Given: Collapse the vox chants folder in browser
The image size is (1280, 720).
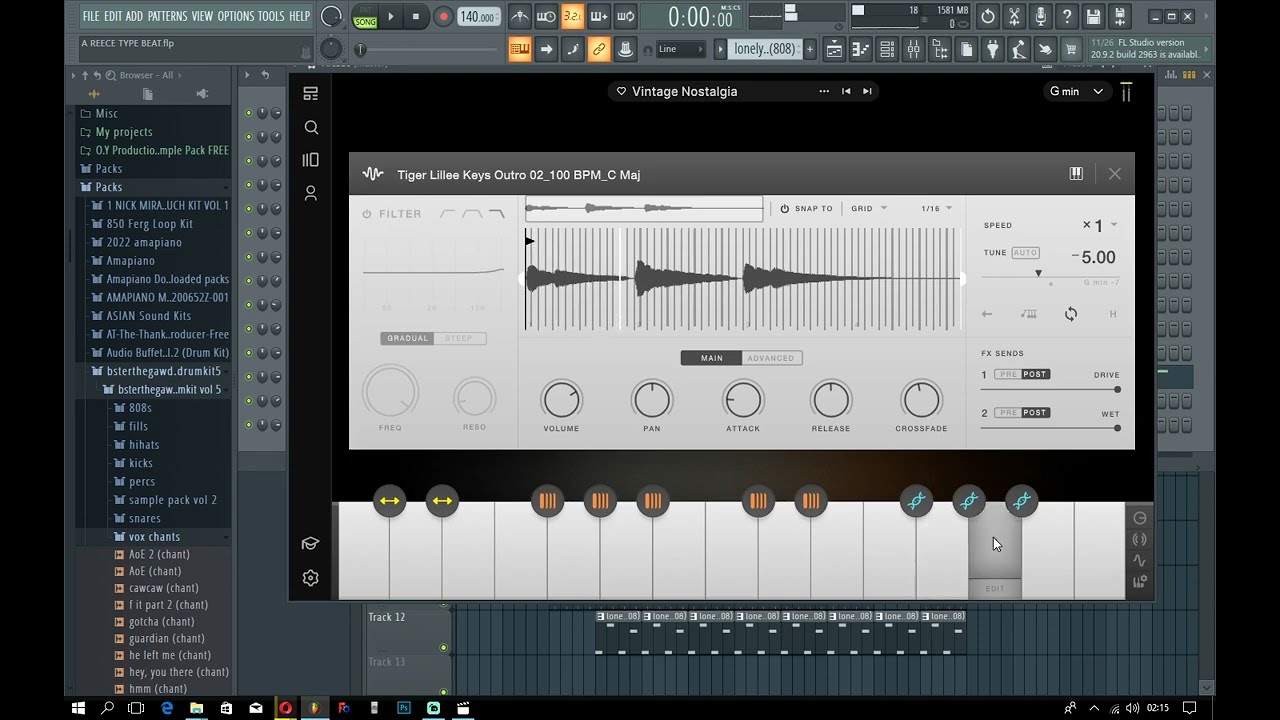Looking at the screenshot, I should pos(154,537).
